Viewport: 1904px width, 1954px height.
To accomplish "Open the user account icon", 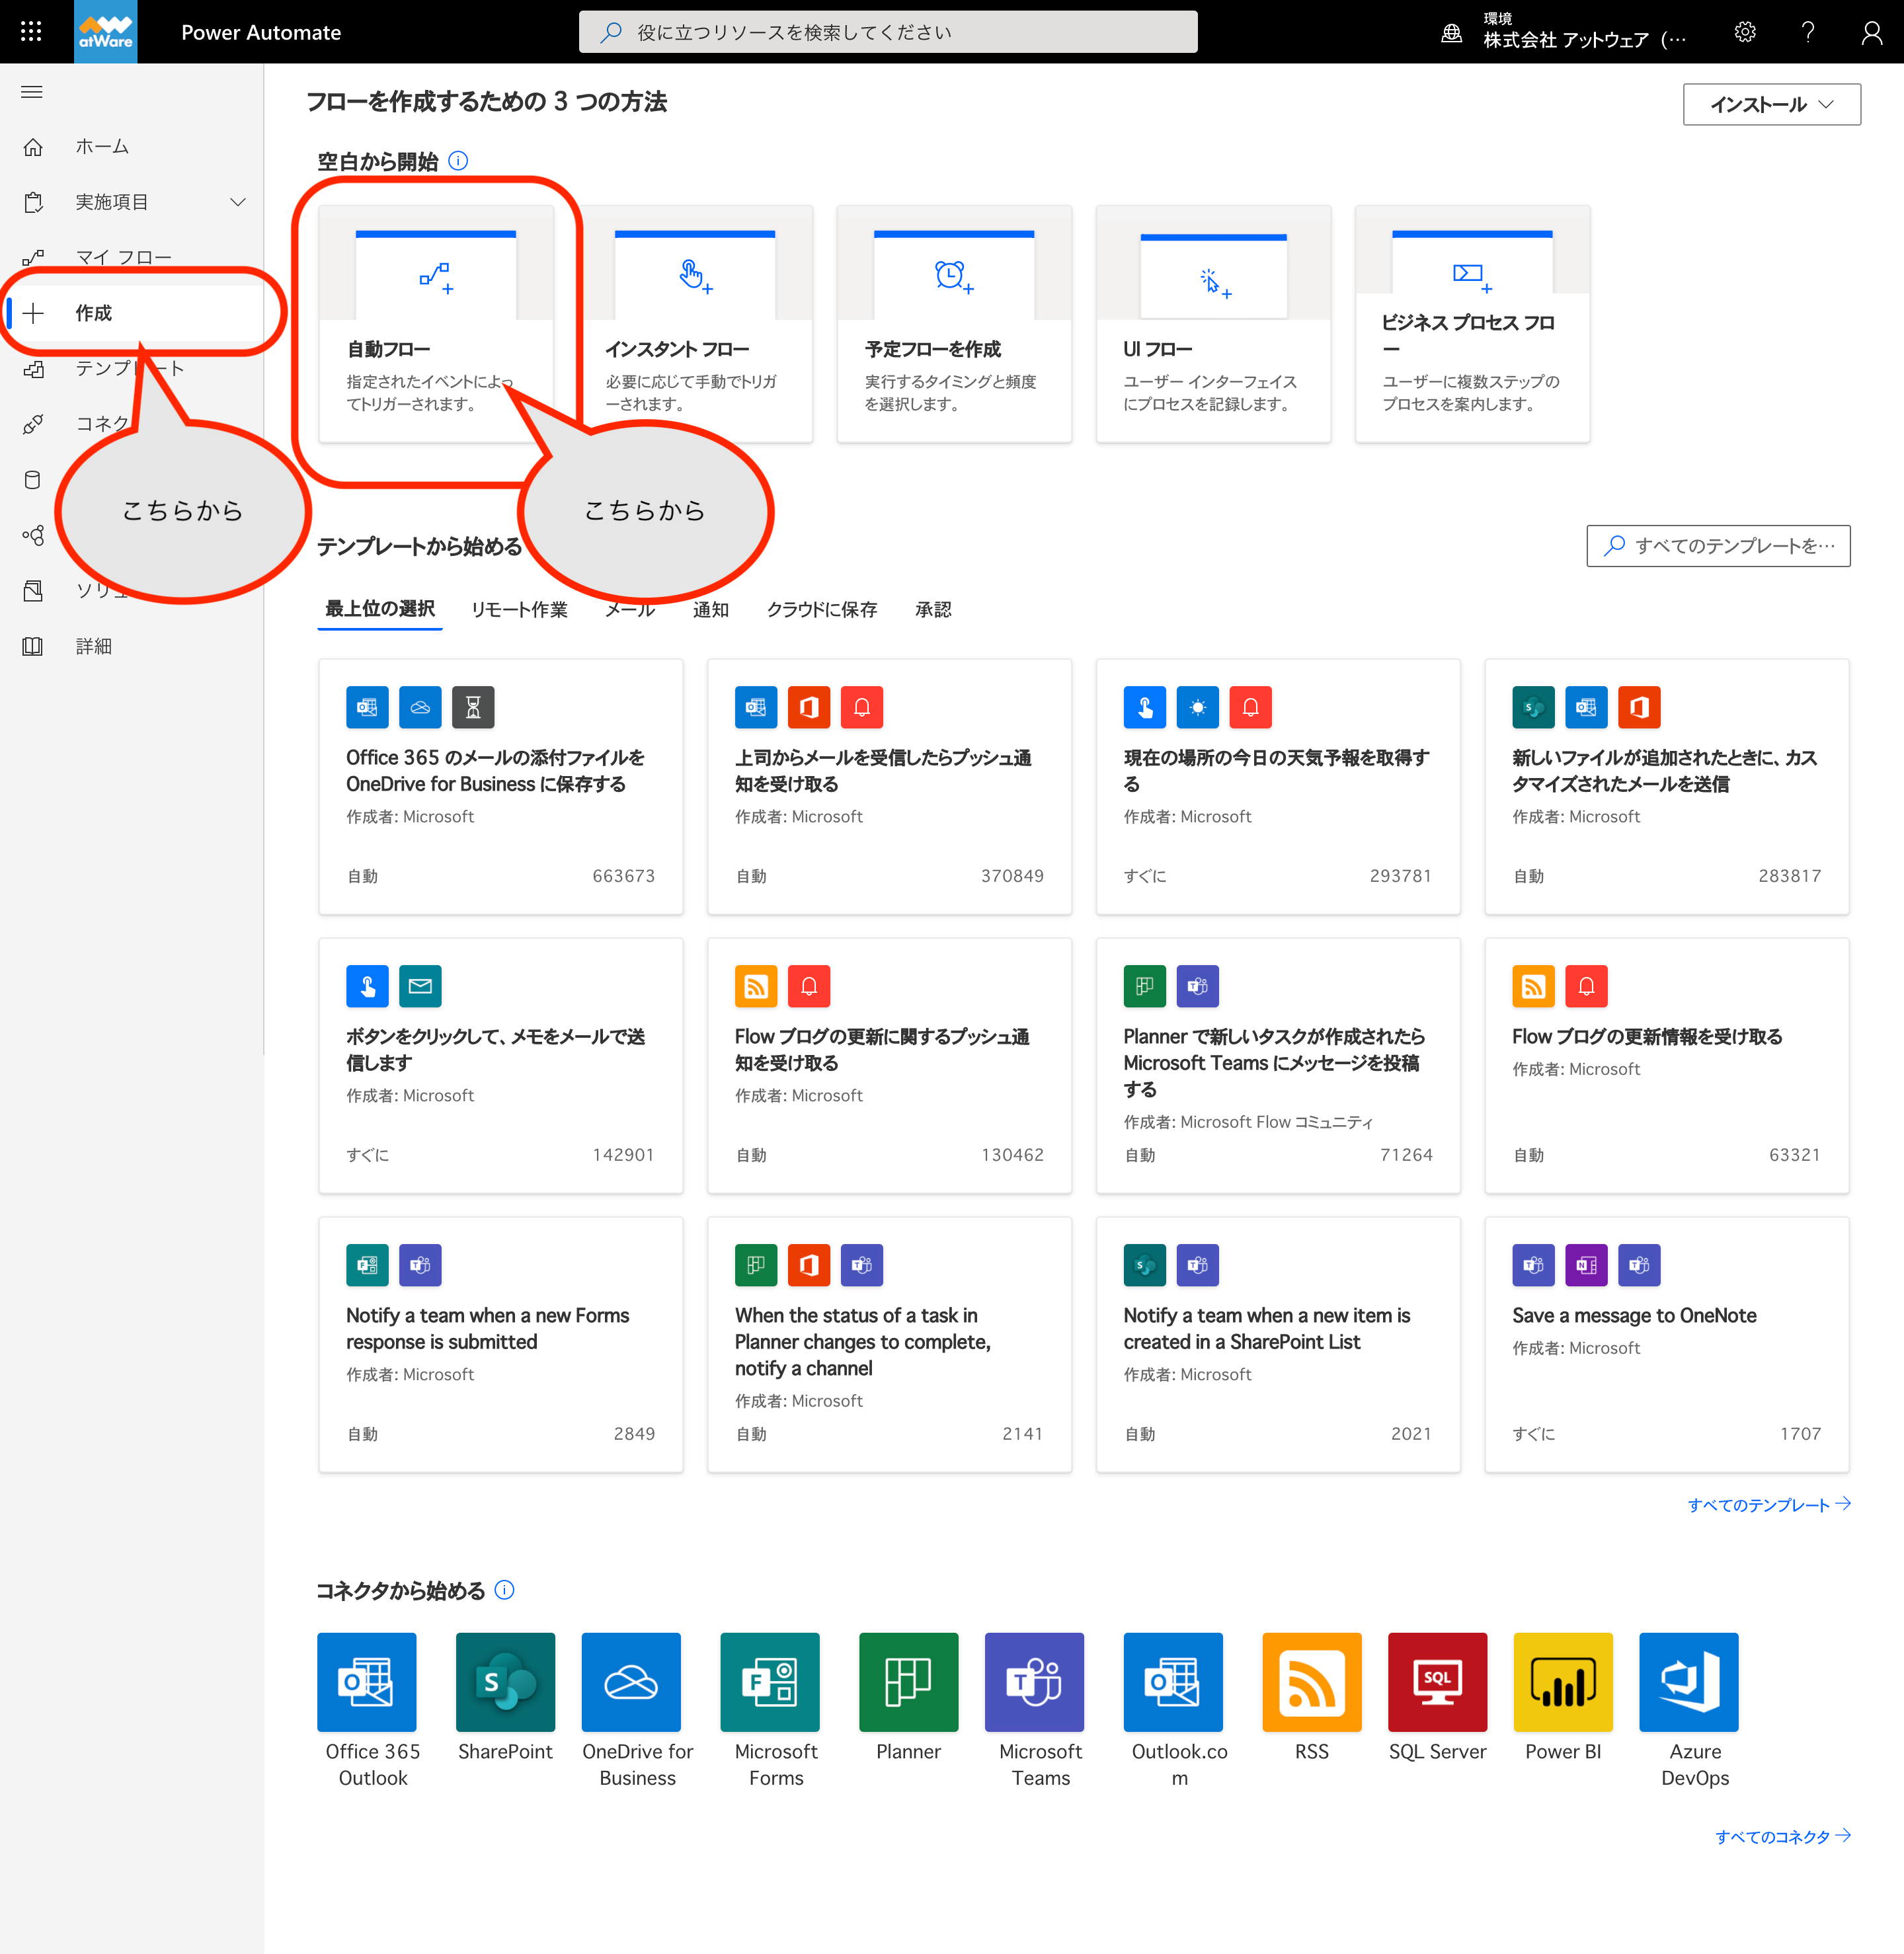I will pos(1870,32).
